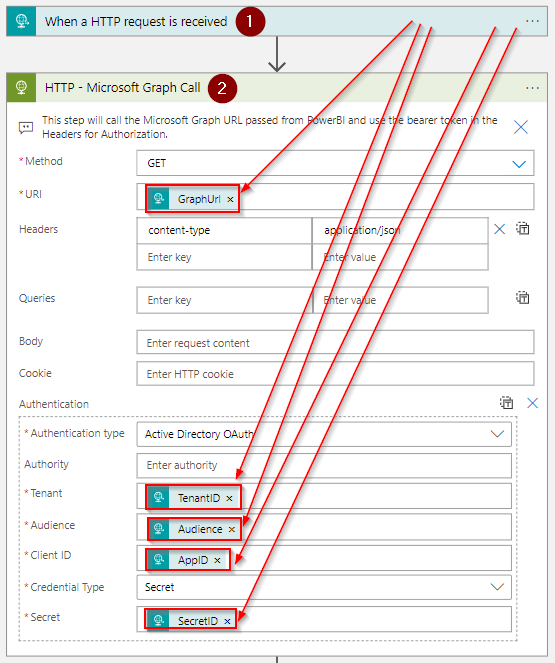Screen dimensions: 555x663
Task: Click the Body request content field
Action: click(x=335, y=342)
